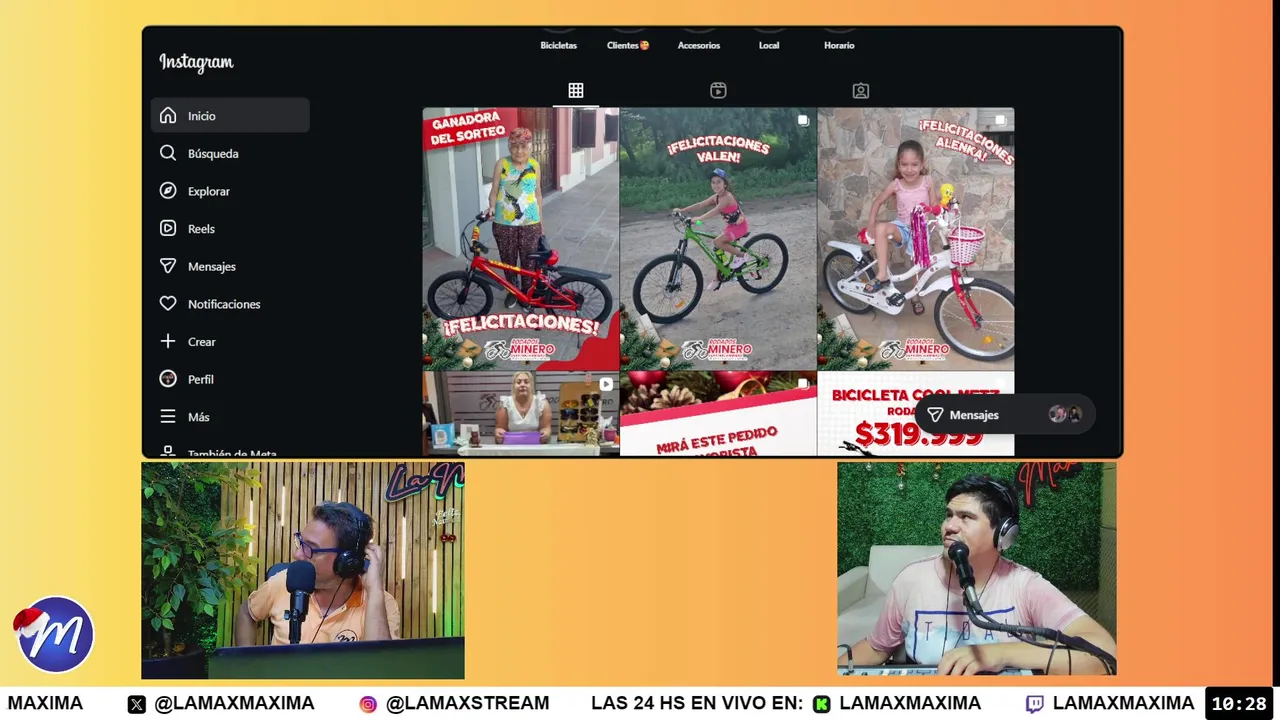Click the Notificaciones label
Screen dimensions: 1280x720
(x=224, y=304)
